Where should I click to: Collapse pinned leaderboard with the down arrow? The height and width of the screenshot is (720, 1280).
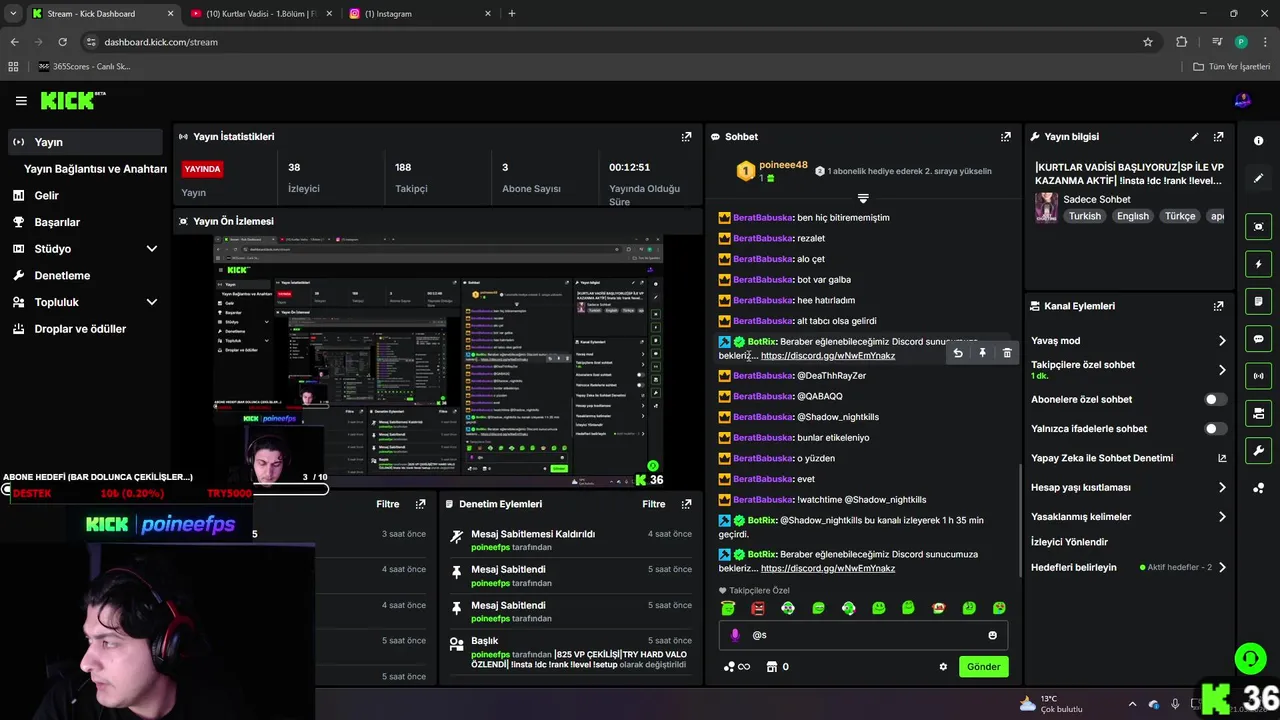coord(863,198)
